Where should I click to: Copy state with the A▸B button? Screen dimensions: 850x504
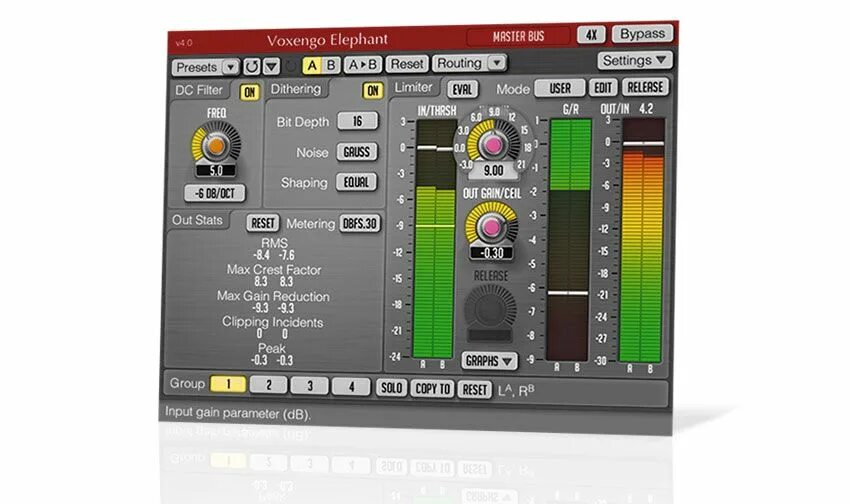[363, 64]
